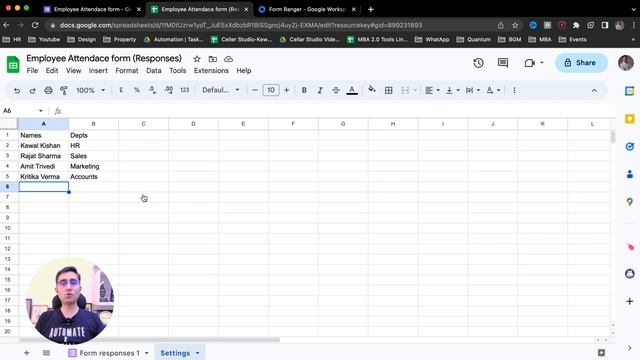Open the all sheets list icon

tap(46, 353)
